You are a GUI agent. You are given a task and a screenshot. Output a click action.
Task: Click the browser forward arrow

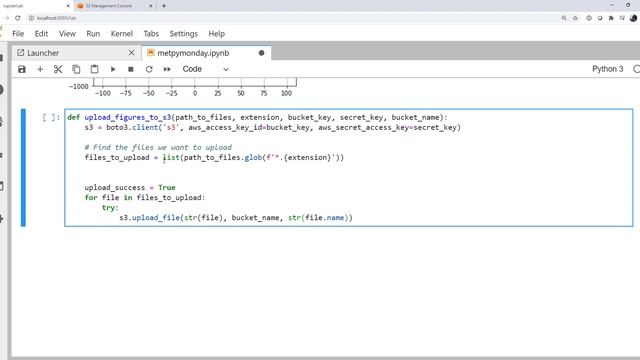6,18
